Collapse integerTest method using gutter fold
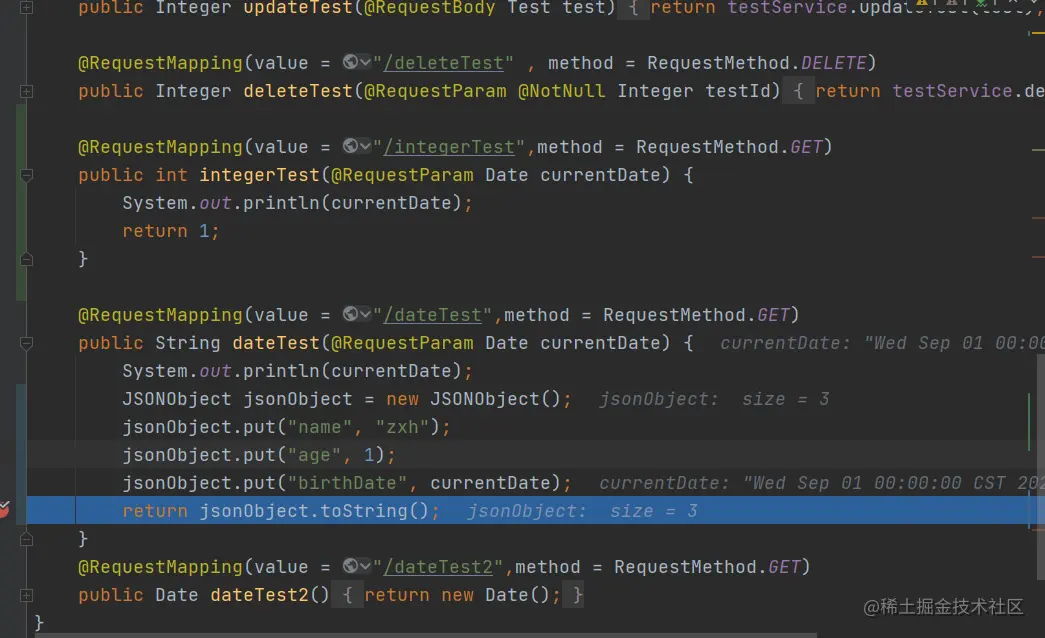Image resolution: width=1045 pixels, height=638 pixels. coord(27,175)
